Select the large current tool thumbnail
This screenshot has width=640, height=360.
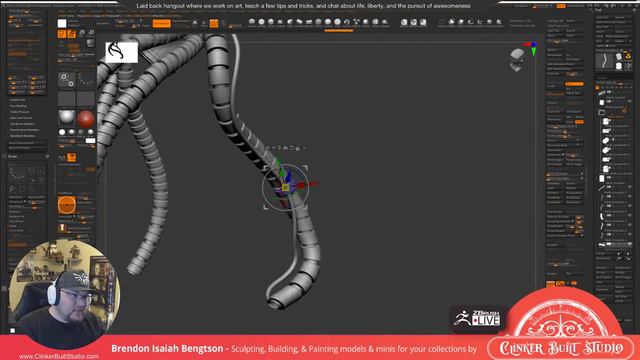click(x=604, y=61)
